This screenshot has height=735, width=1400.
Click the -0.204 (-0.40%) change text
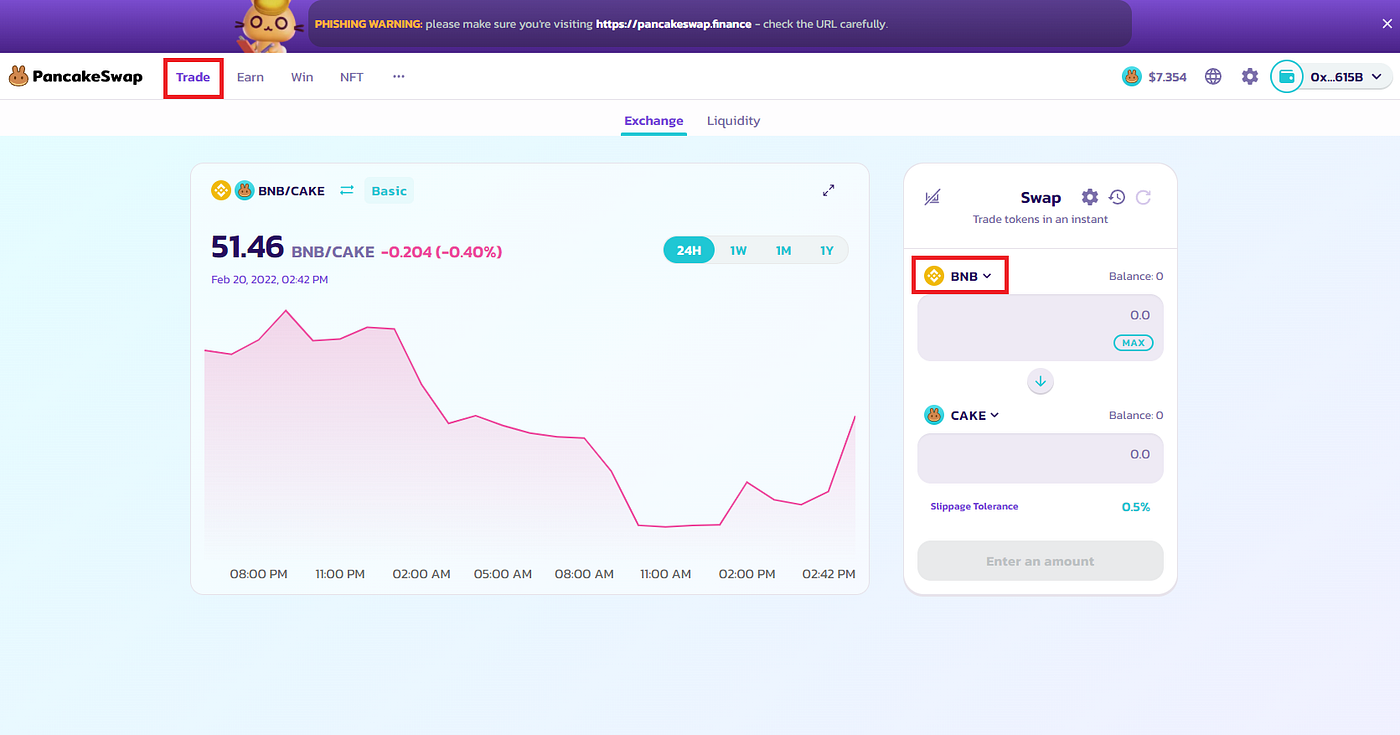click(441, 252)
